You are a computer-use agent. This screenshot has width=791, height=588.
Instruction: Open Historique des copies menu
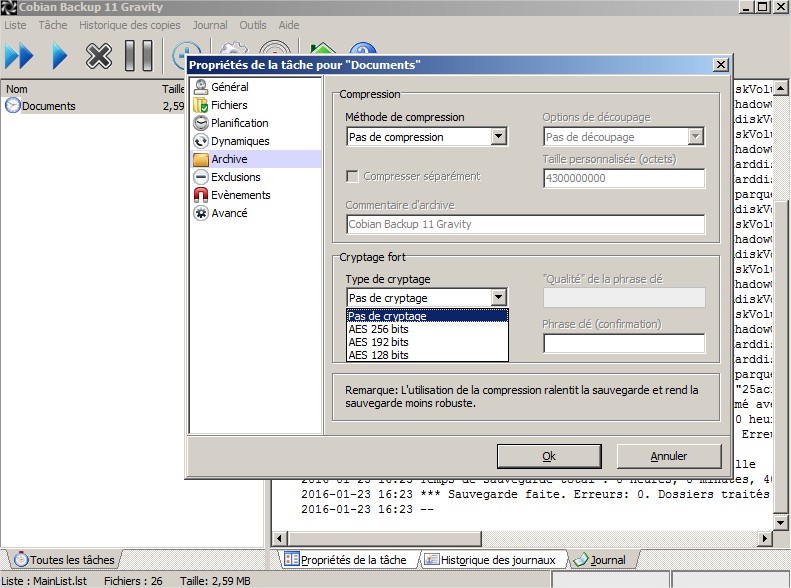130,25
